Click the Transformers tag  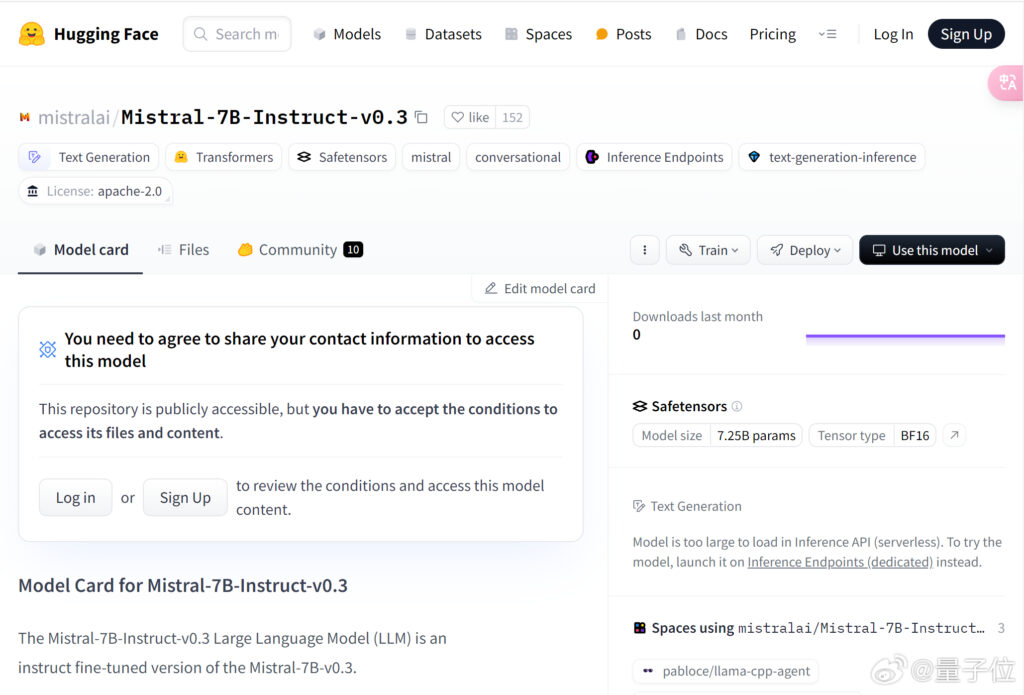point(223,157)
